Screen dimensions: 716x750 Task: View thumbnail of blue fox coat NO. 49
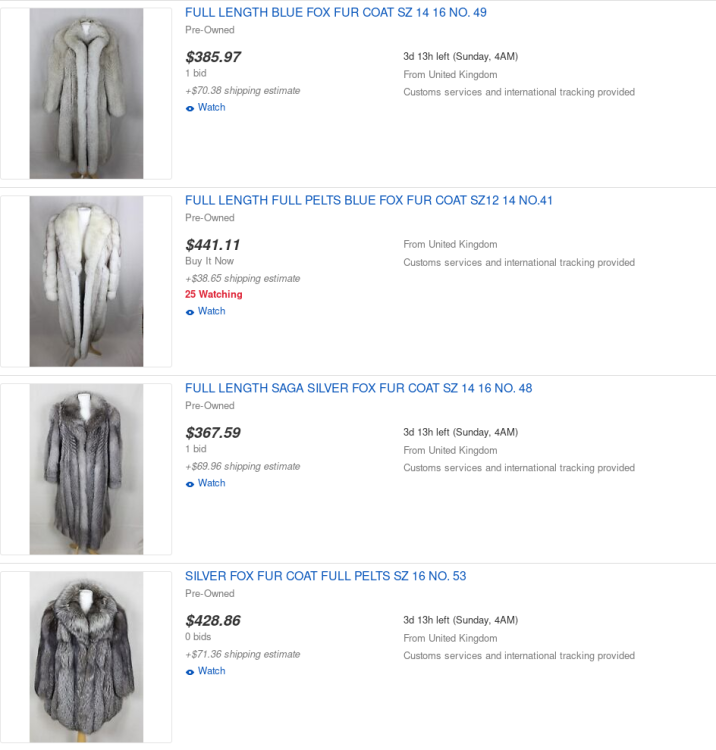[86, 94]
